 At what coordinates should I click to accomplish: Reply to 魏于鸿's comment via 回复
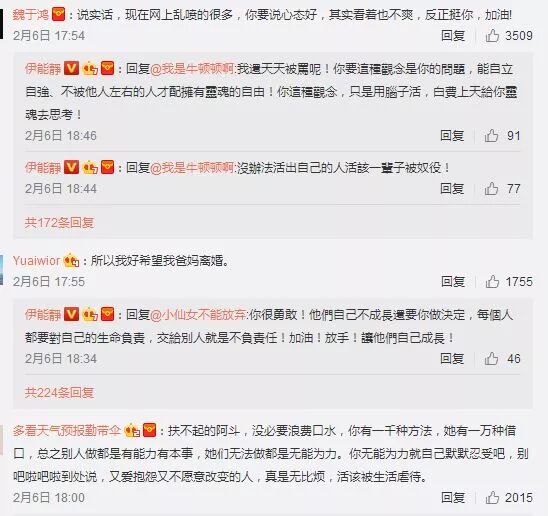click(x=453, y=35)
